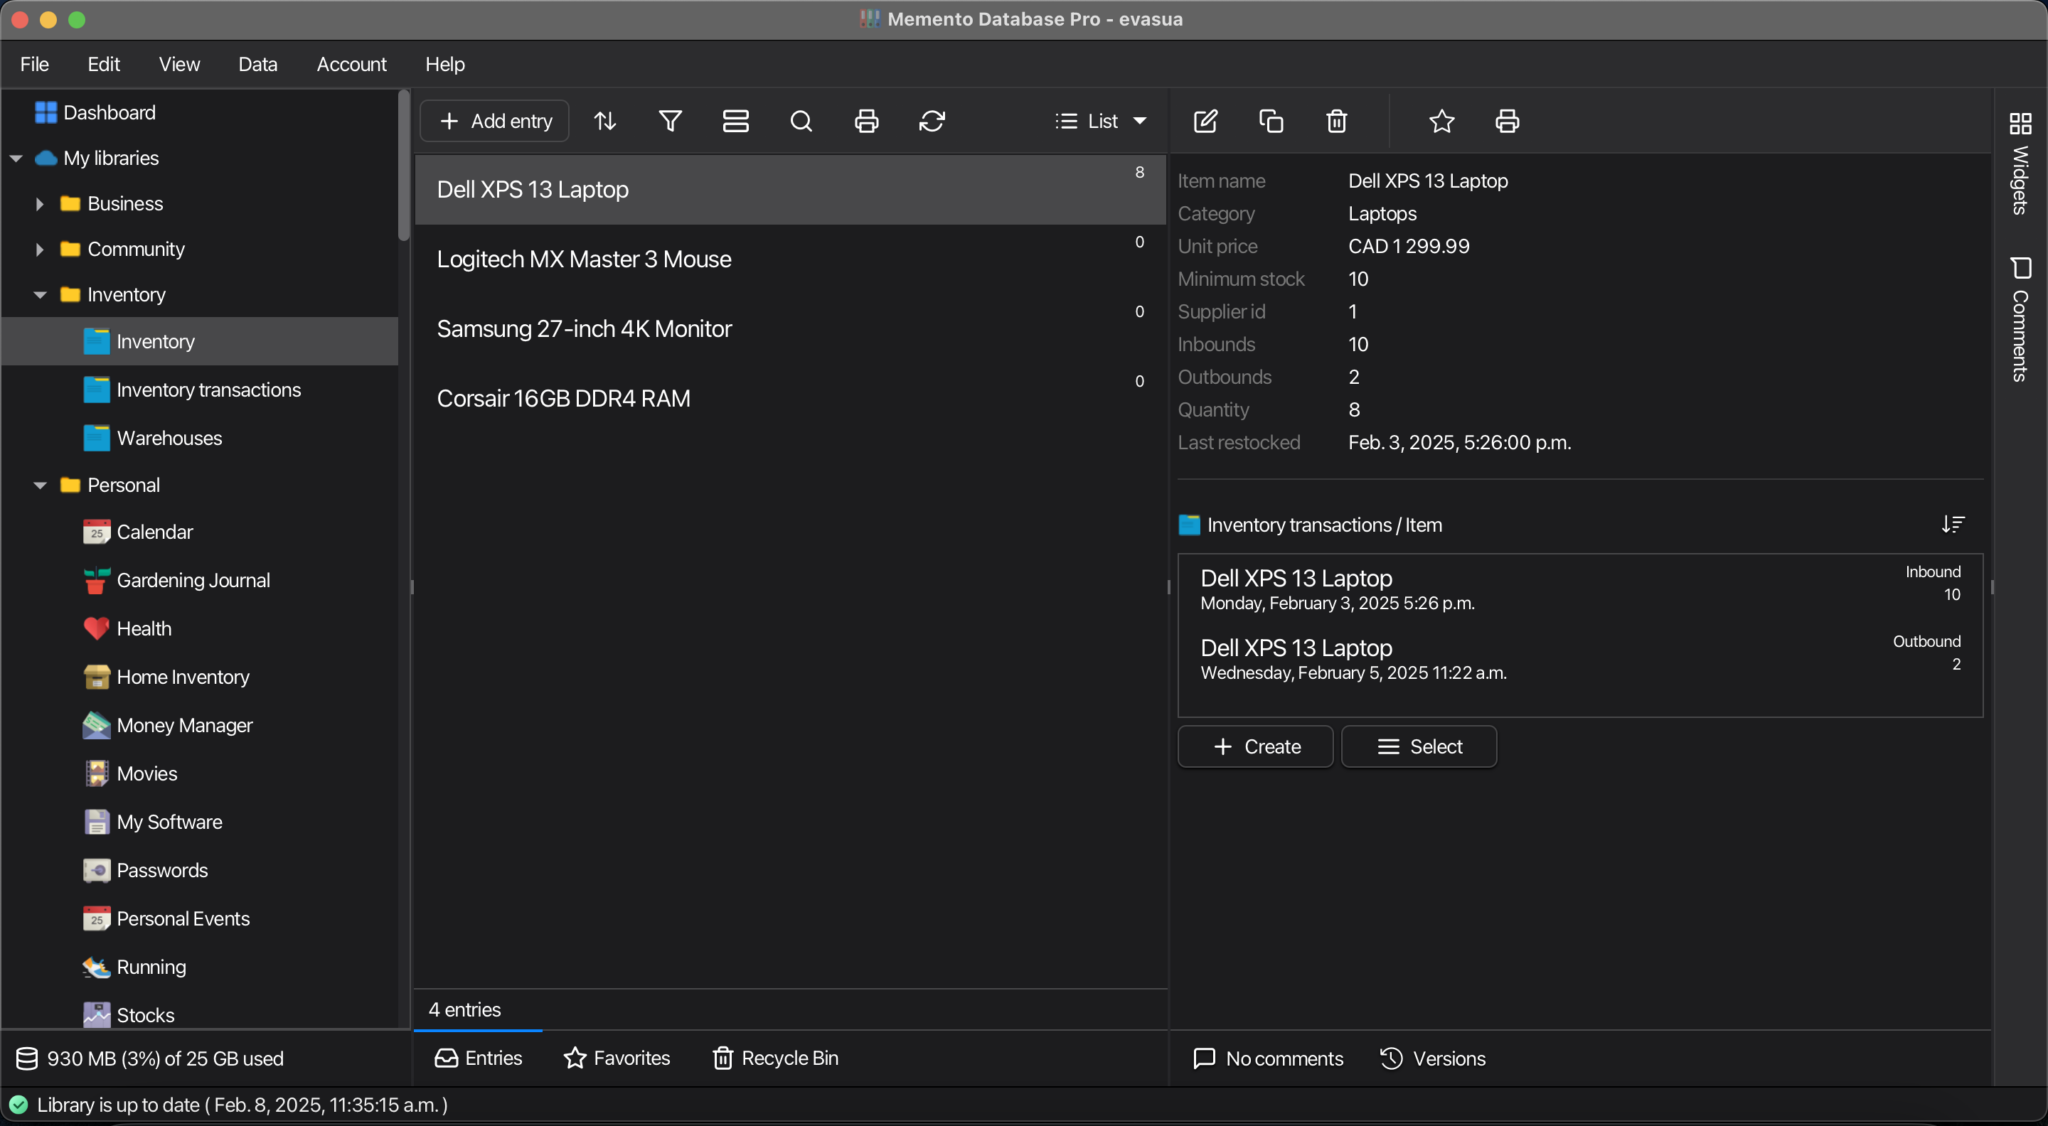Duplicate entry with the copy icon
The width and height of the screenshot is (2048, 1126).
click(1271, 121)
